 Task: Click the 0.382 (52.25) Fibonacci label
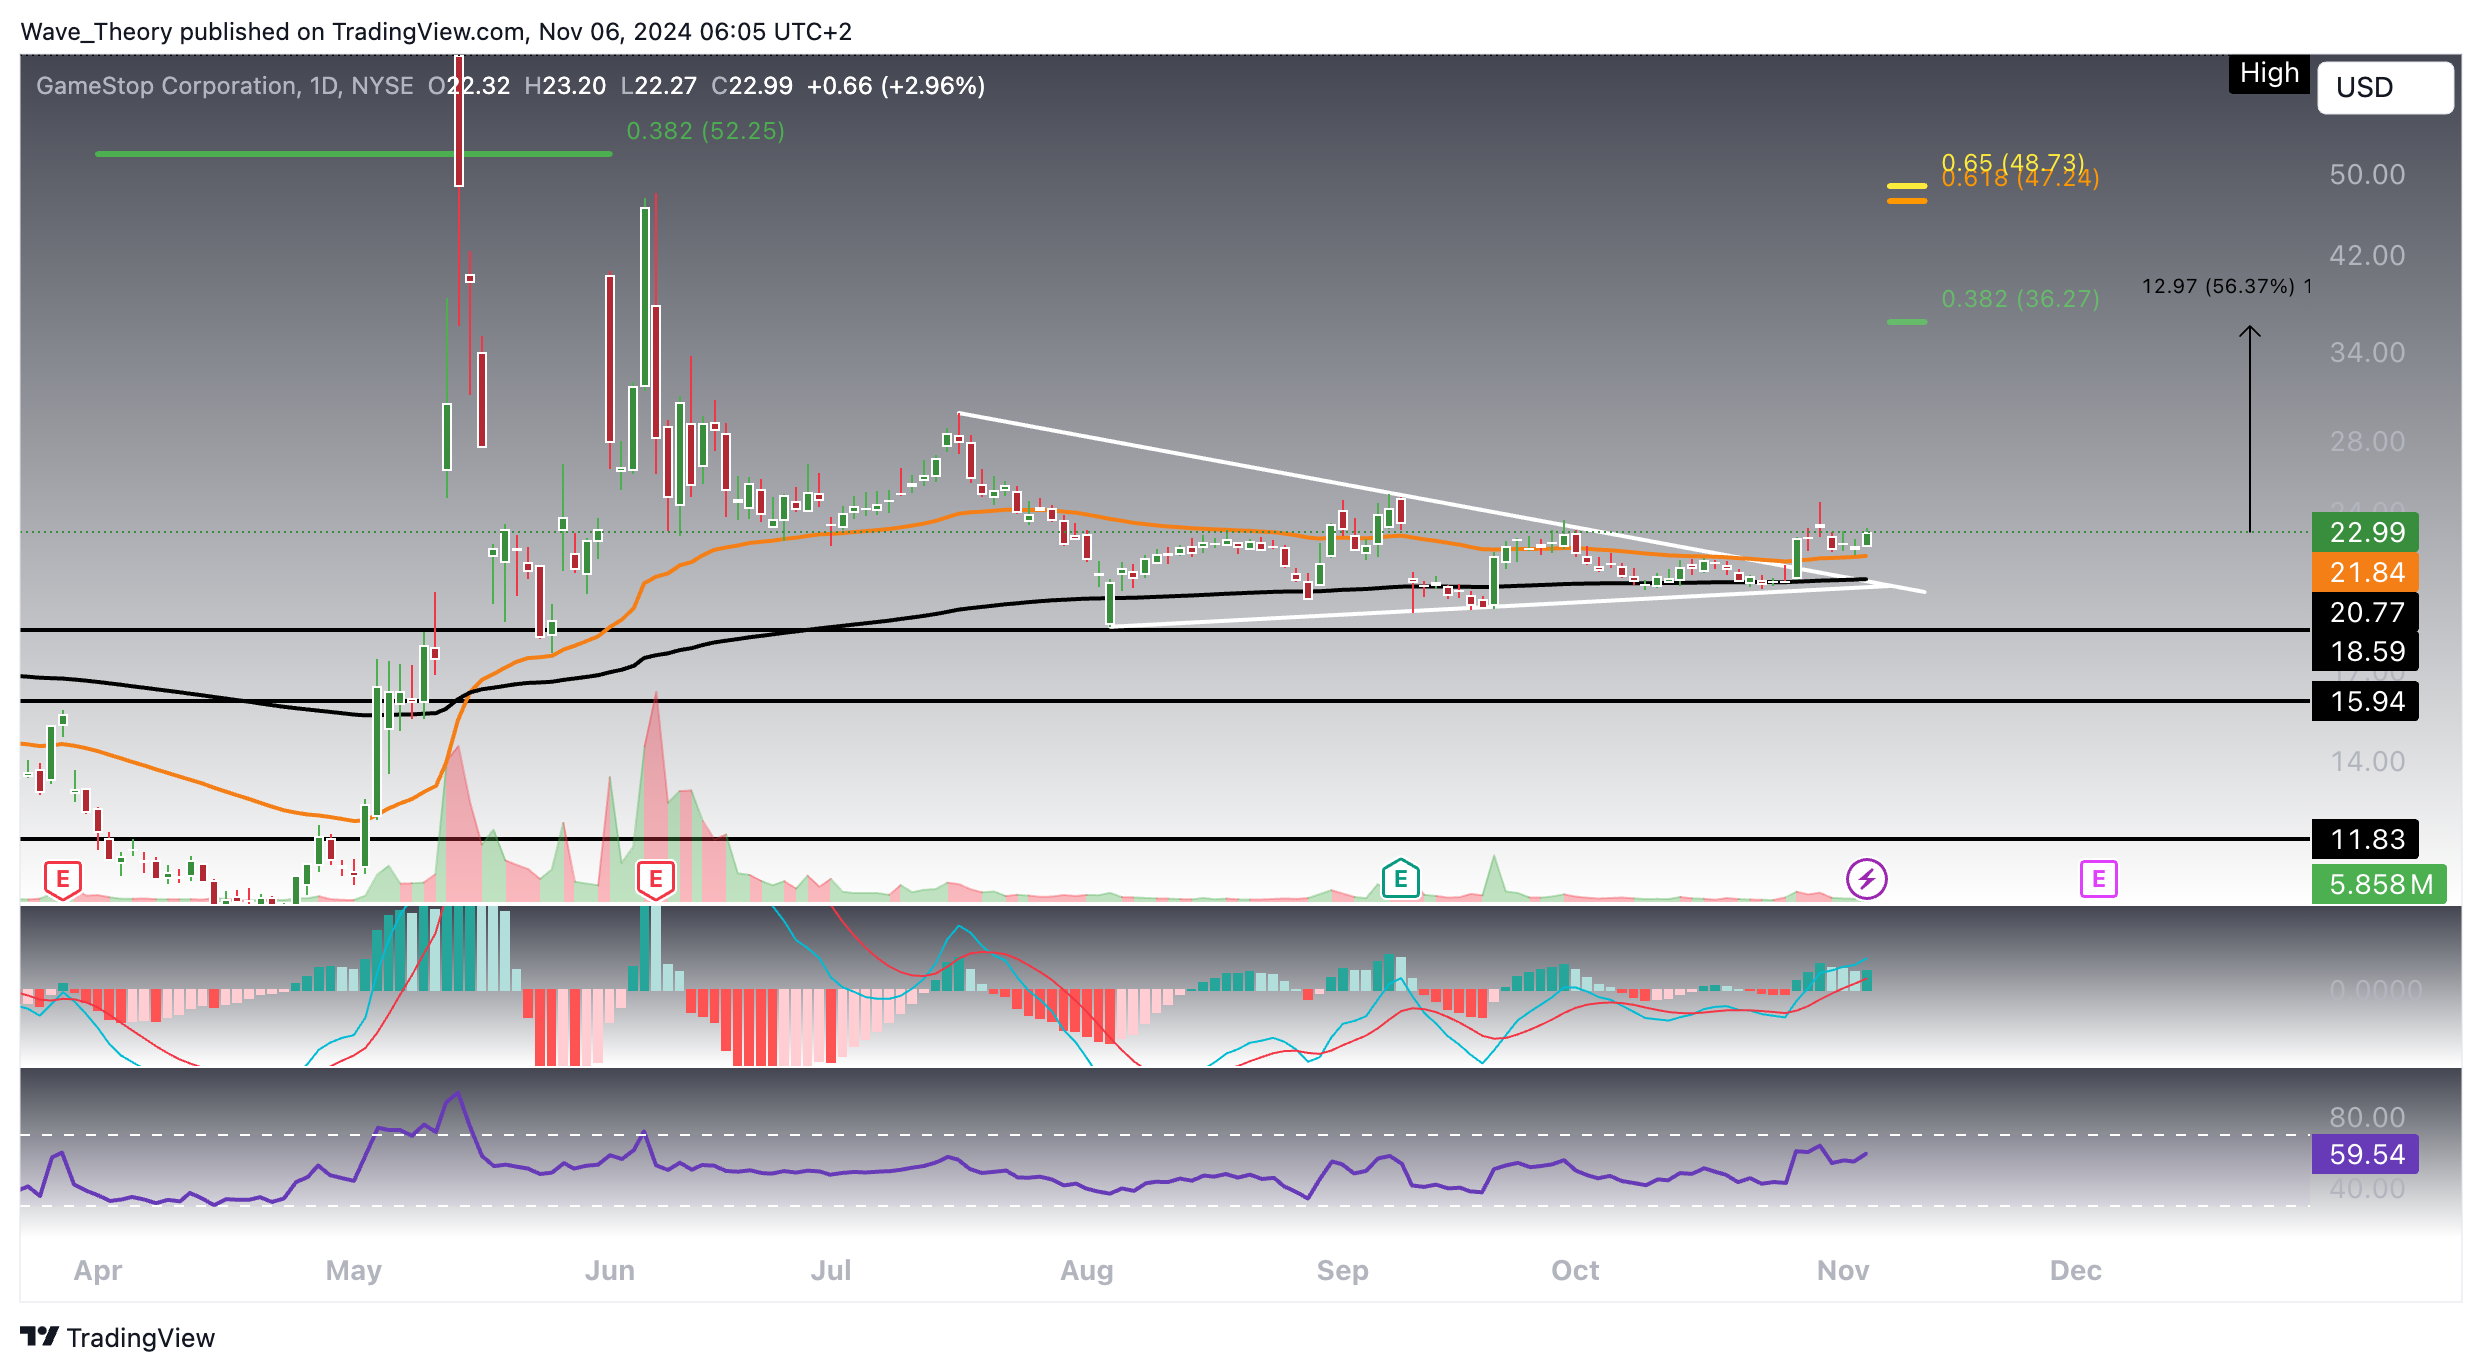point(705,131)
